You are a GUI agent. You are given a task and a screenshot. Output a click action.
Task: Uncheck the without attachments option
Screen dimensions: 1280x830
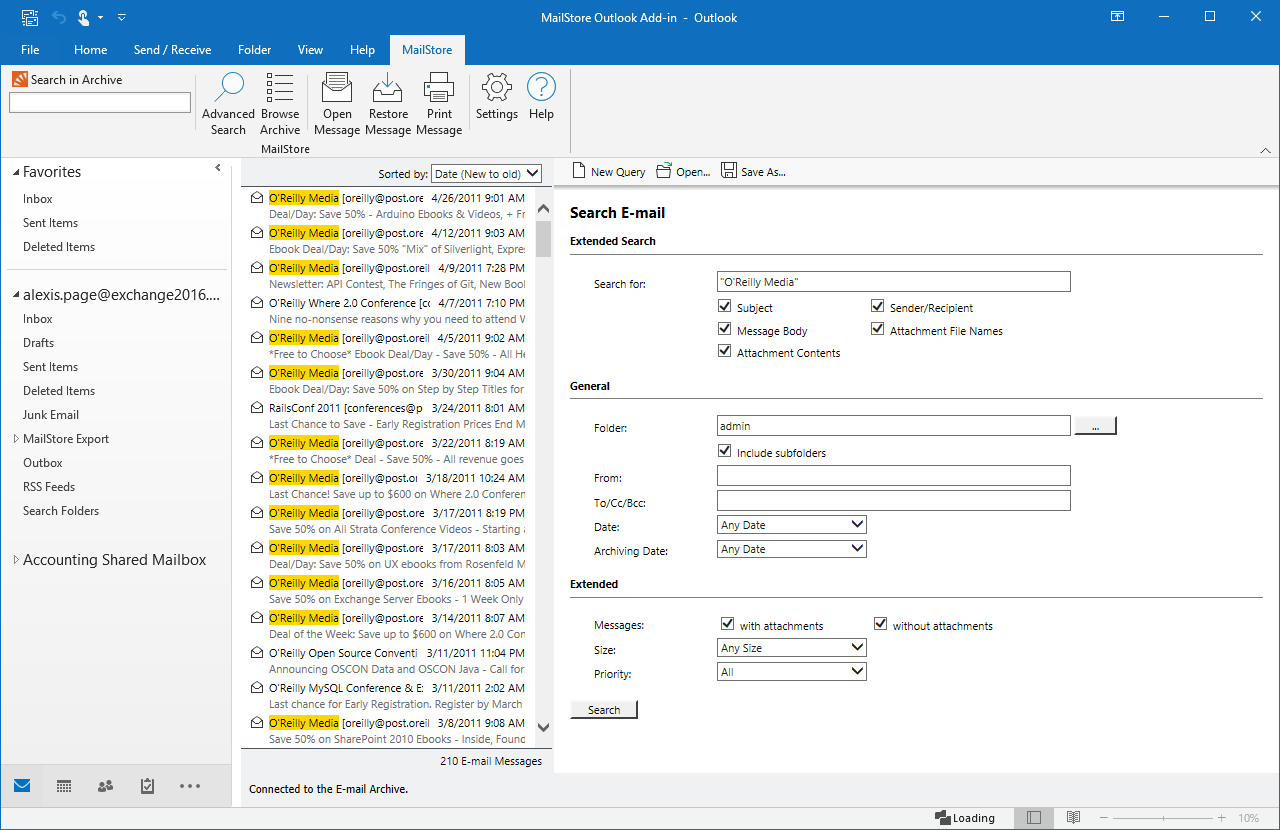880,625
